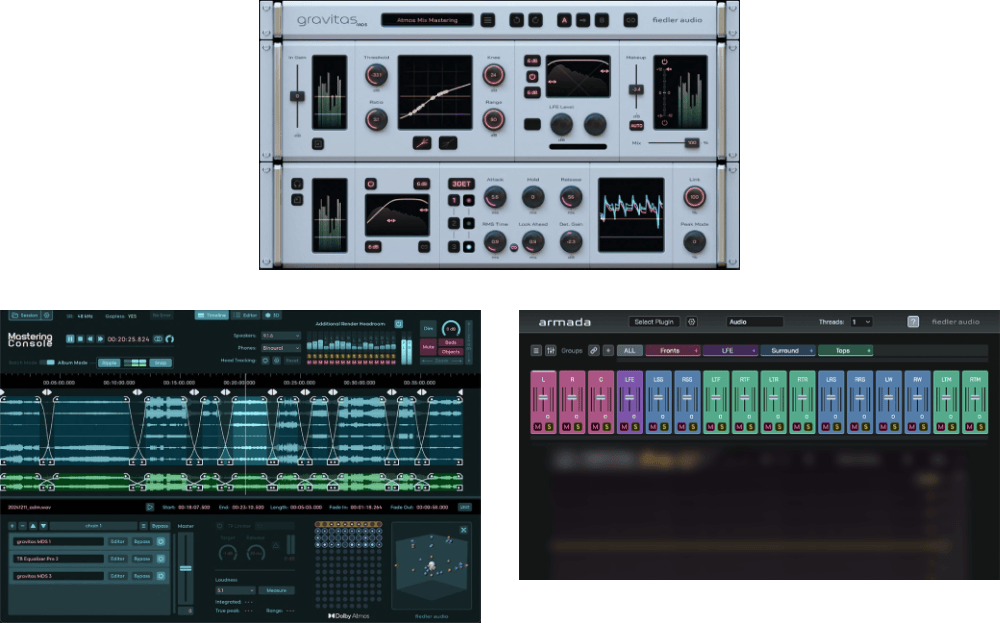Viewport: 1000px width, 623px height.
Task: Mute the L channel in Armada
Action: [x=537, y=426]
